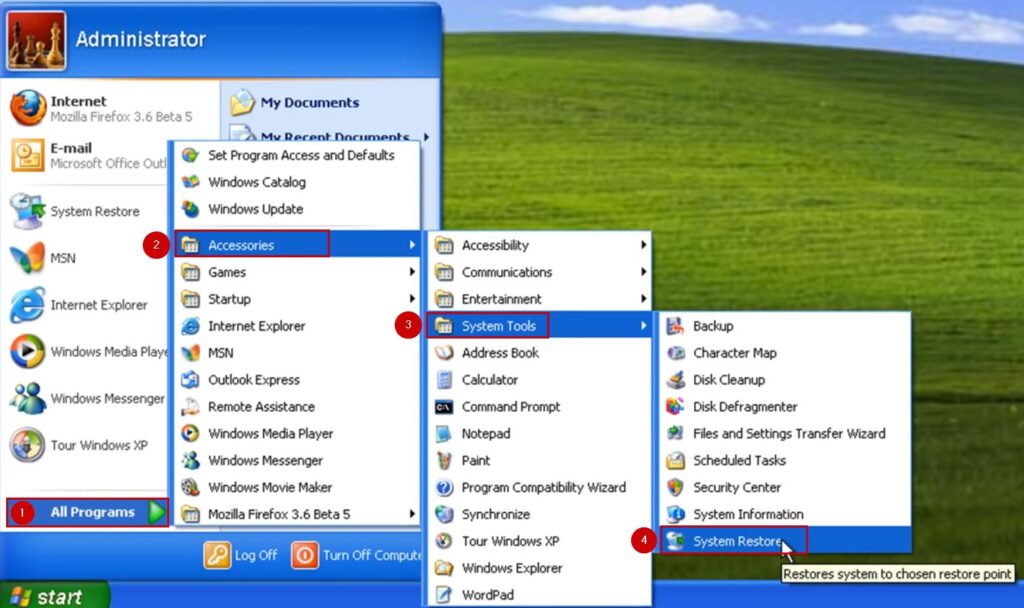1024x608 pixels.
Task: Launch the Calculator
Action: click(x=539, y=379)
